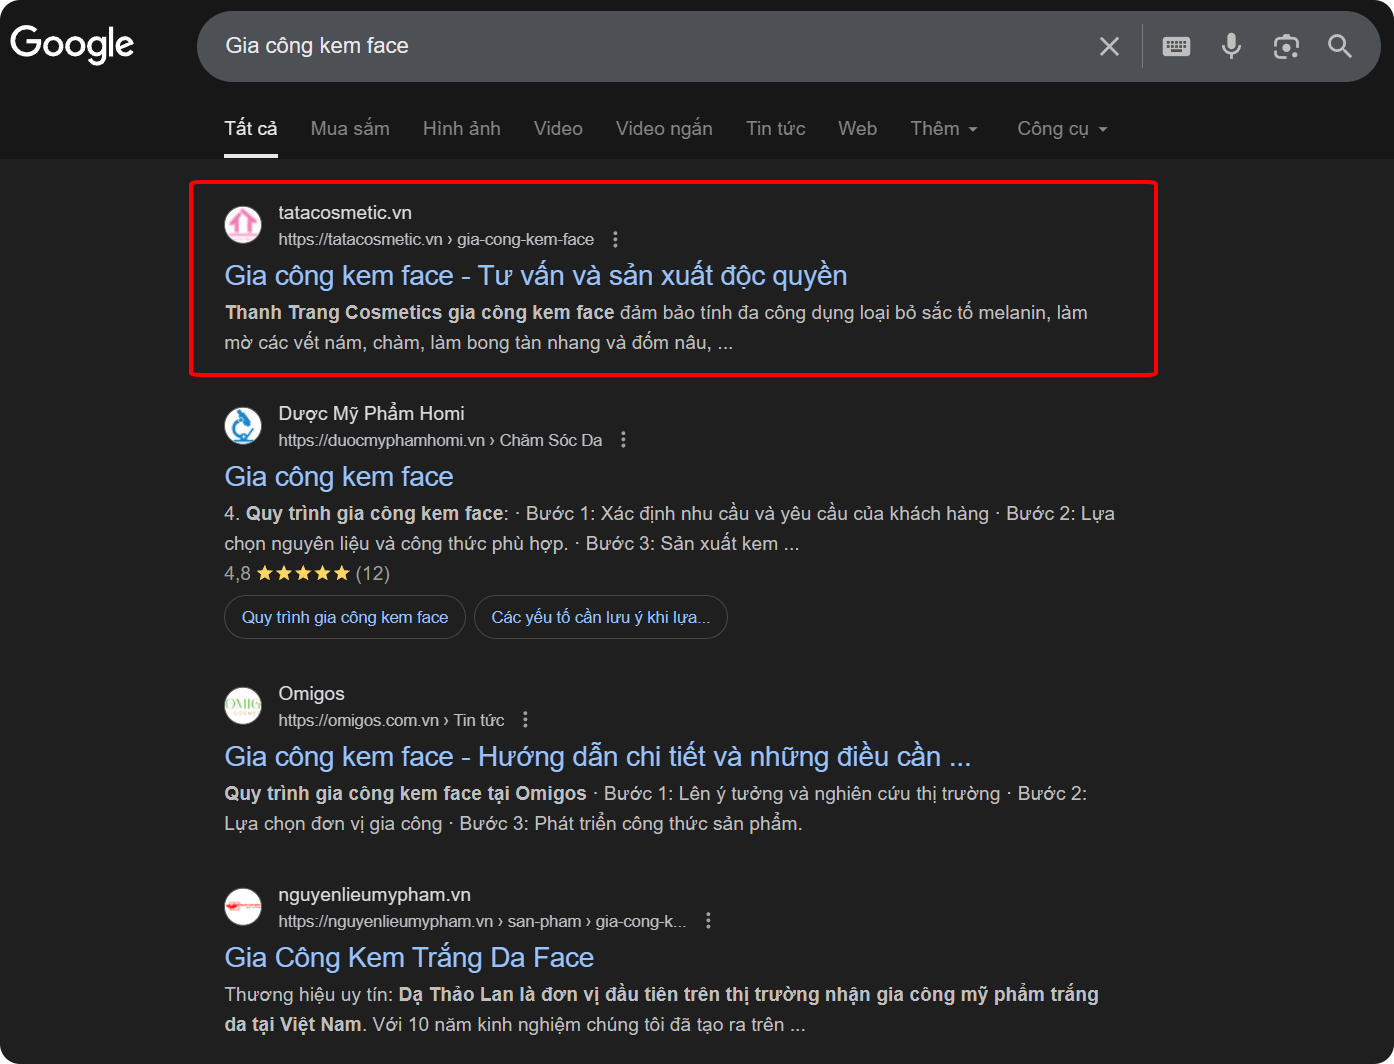Click the Google logo
1394x1064 pixels.
pos(72,44)
